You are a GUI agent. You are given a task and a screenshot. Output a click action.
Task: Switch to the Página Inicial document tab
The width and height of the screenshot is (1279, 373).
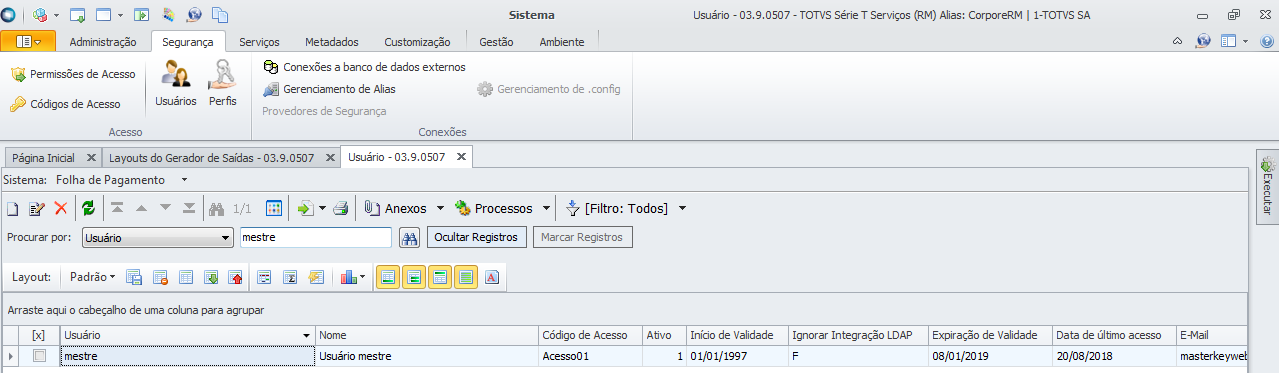click(x=43, y=158)
